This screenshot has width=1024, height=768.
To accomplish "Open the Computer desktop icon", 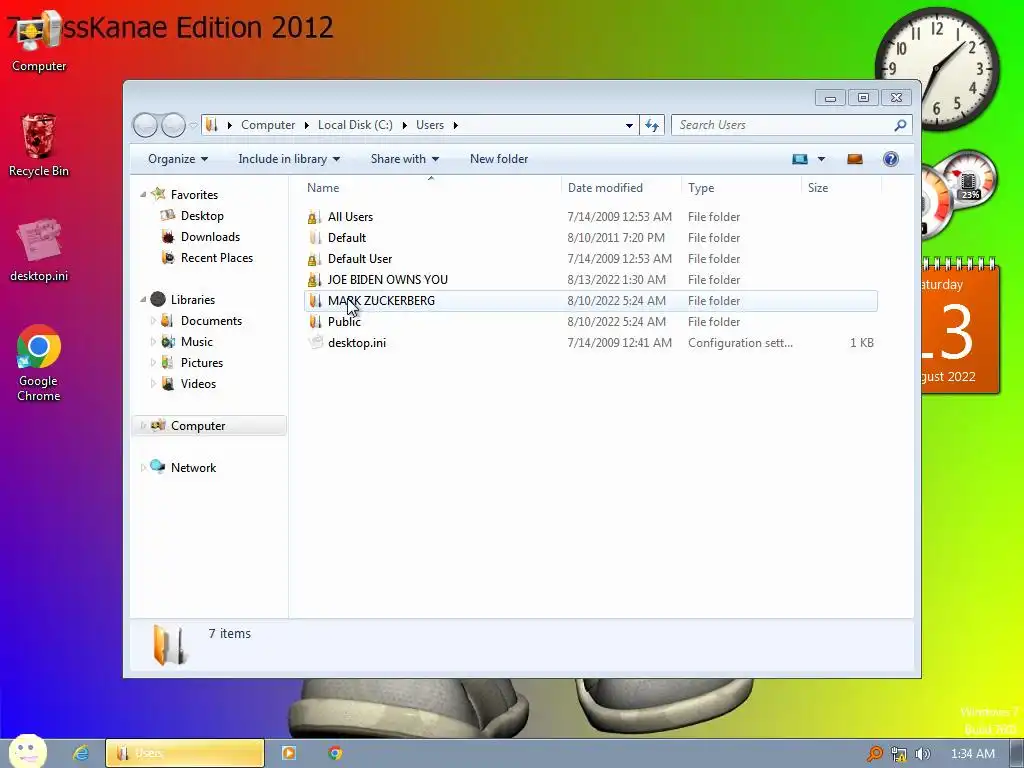I will click(x=39, y=39).
